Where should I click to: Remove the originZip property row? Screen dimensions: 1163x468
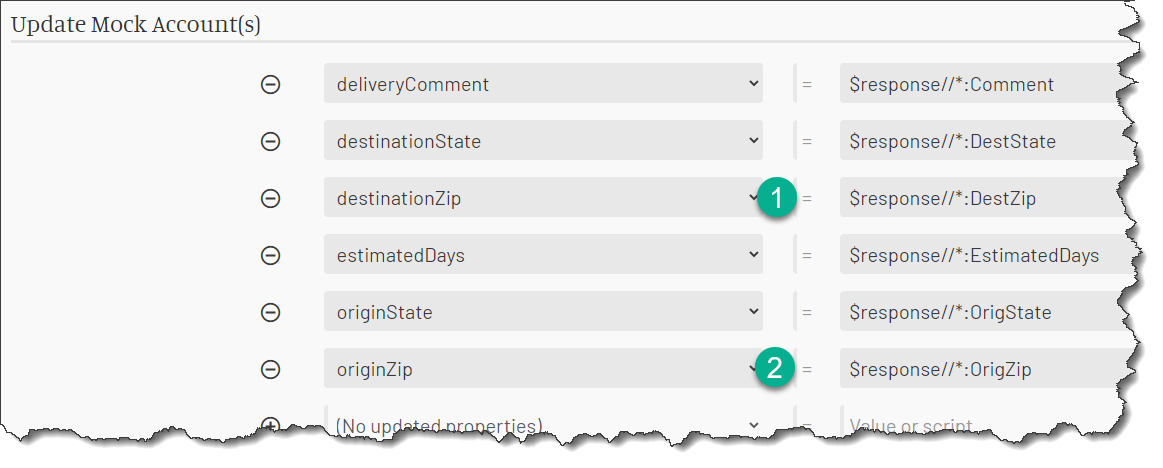click(271, 369)
